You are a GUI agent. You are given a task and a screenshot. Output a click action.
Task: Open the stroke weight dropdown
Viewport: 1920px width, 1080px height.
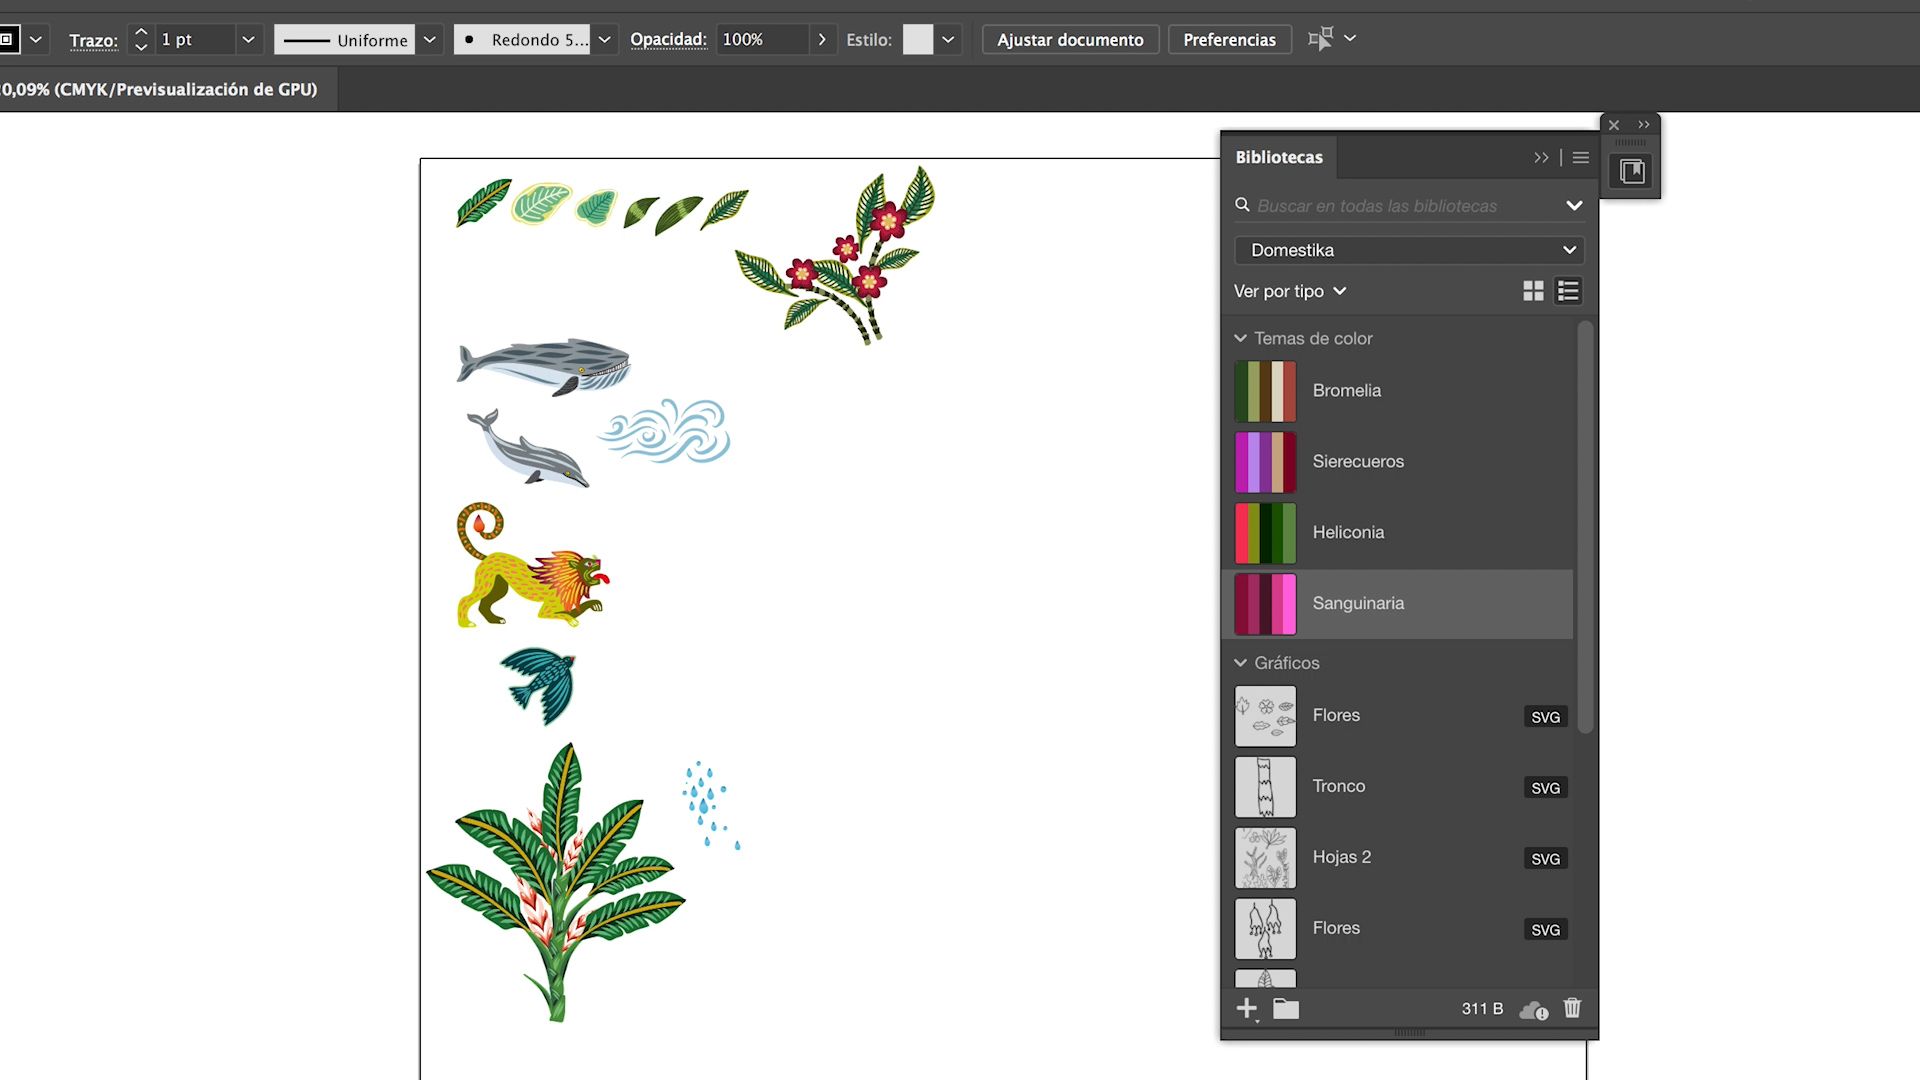[248, 39]
